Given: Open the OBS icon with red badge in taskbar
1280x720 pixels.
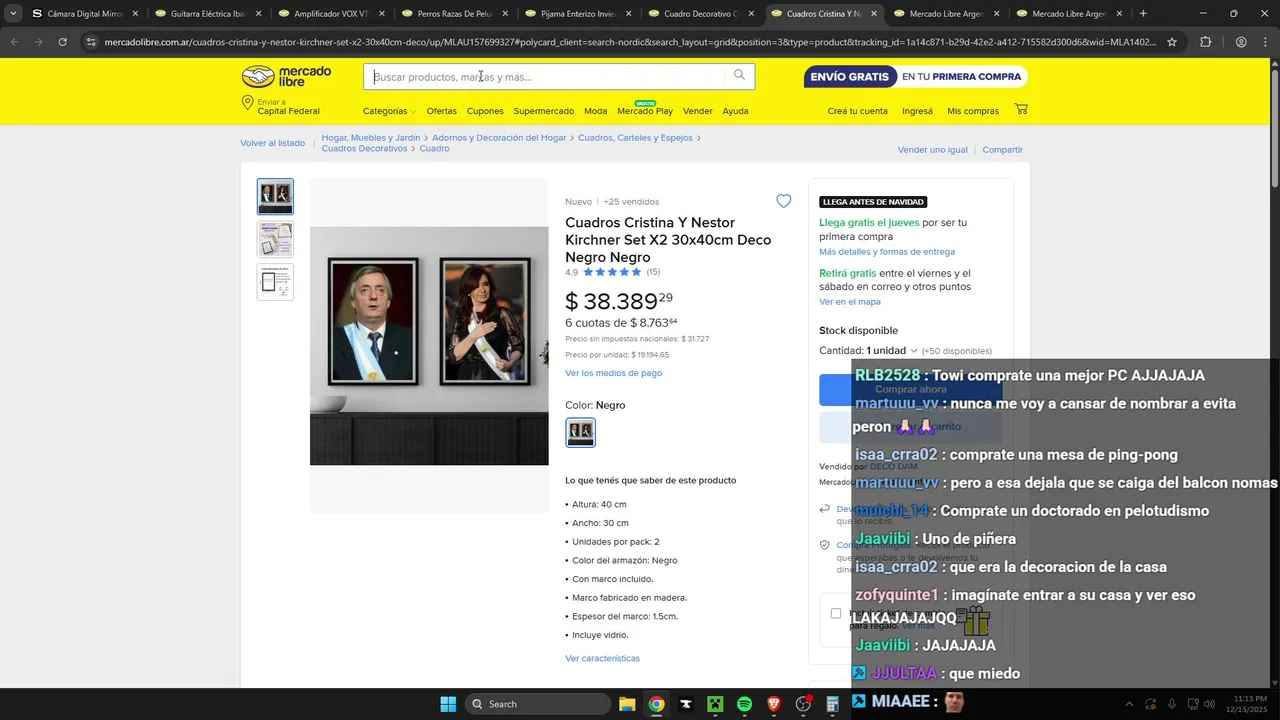Looking at the screenshot, I should (803, 704).
